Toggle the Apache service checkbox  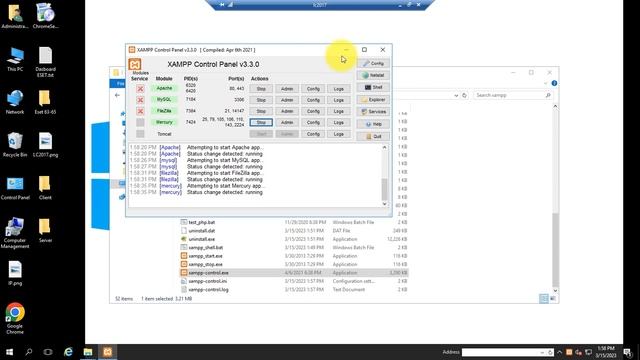(x=140, y=89)
